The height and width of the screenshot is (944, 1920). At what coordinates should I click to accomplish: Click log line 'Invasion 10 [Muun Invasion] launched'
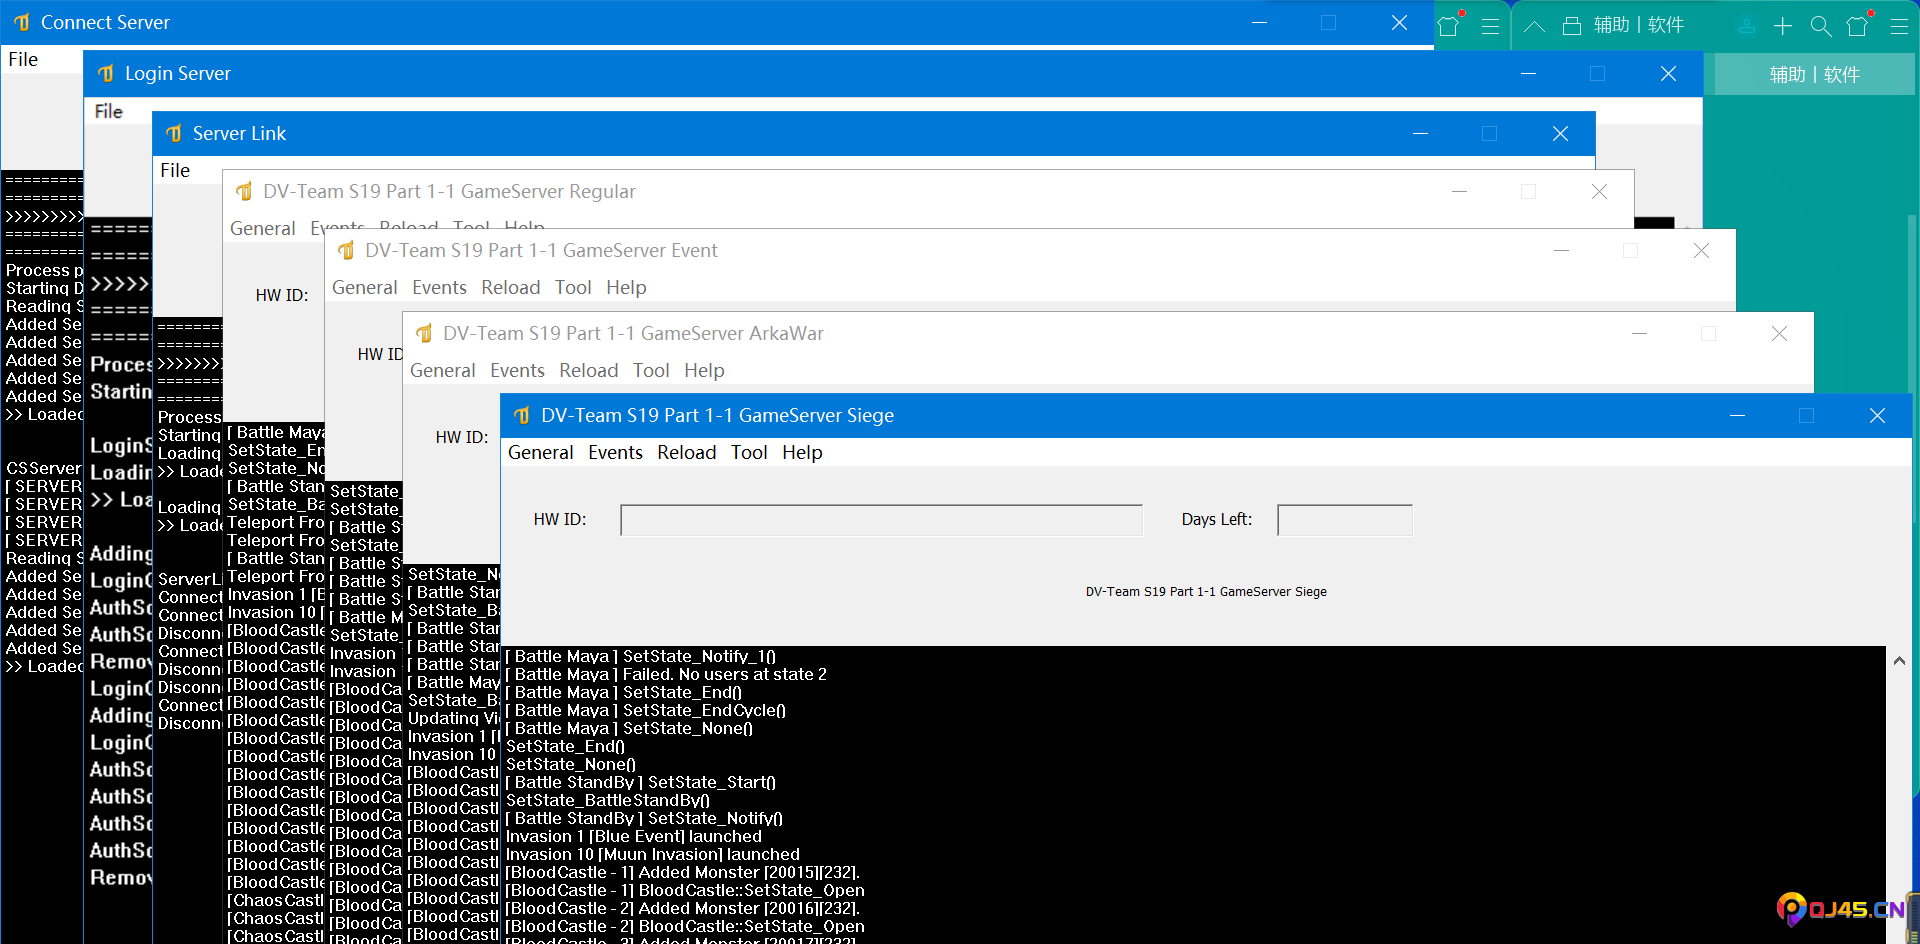[x=653, y=854]
